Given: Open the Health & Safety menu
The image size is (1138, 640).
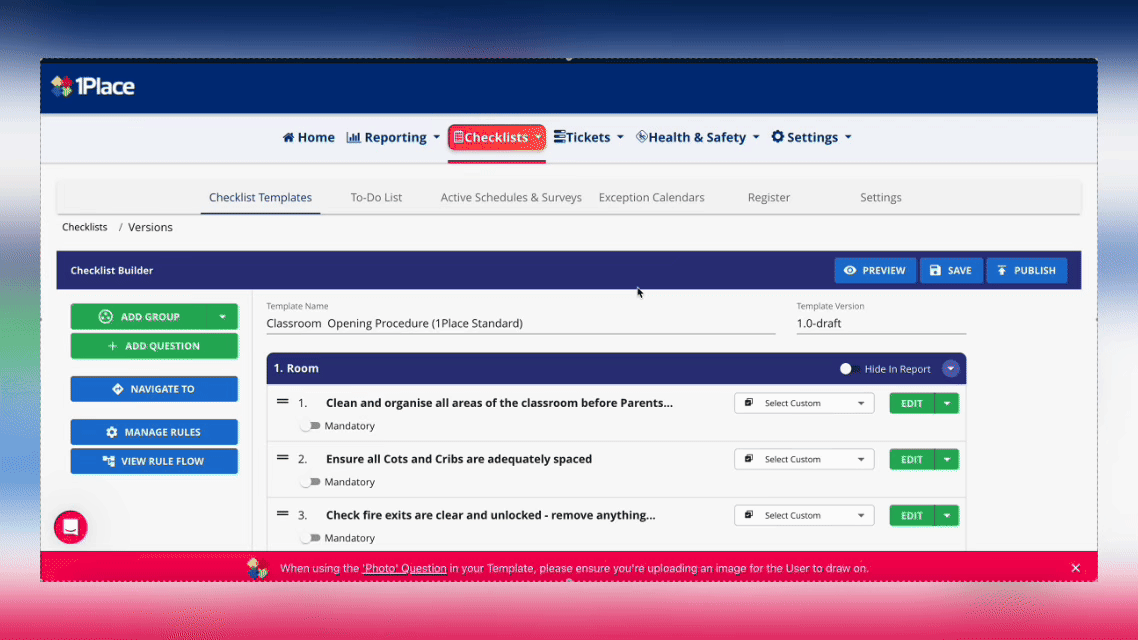Looking at the screenshot, I should pos(698,137).
